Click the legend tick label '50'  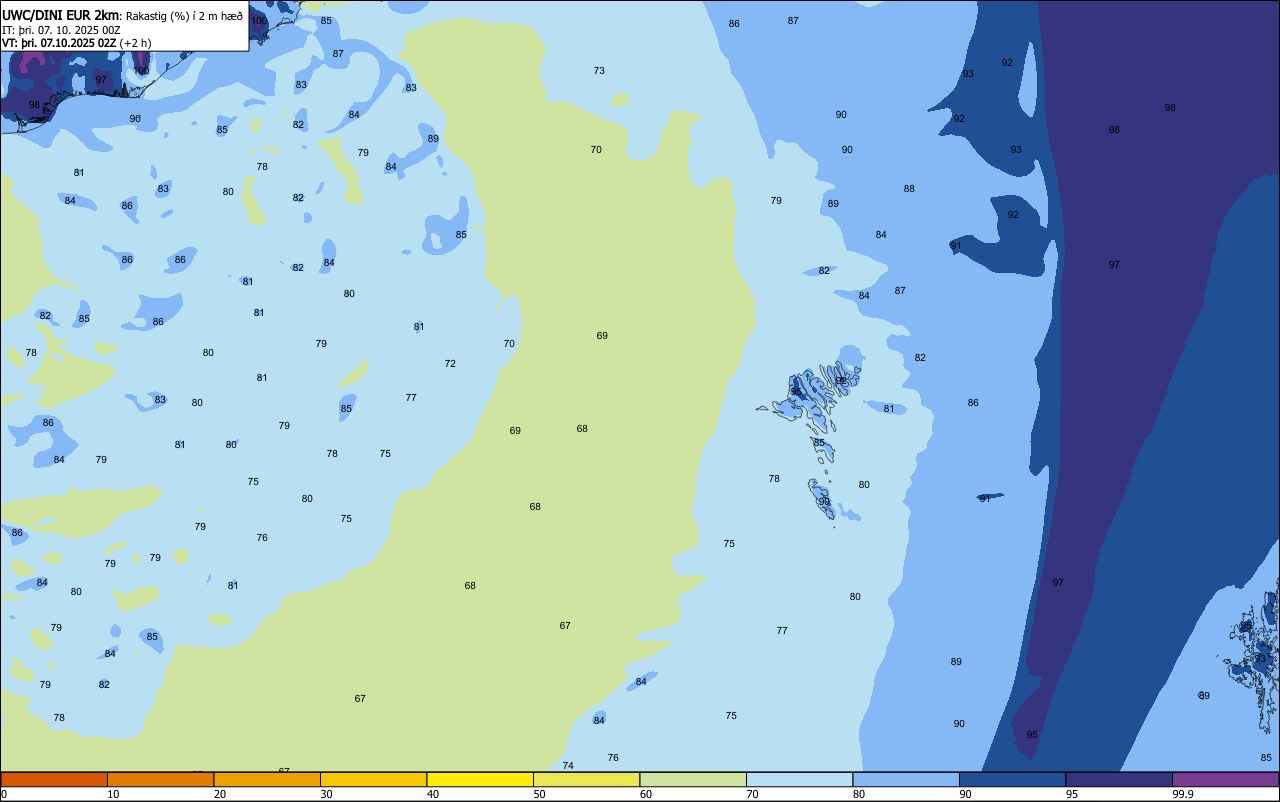click(x=539, y=794)
